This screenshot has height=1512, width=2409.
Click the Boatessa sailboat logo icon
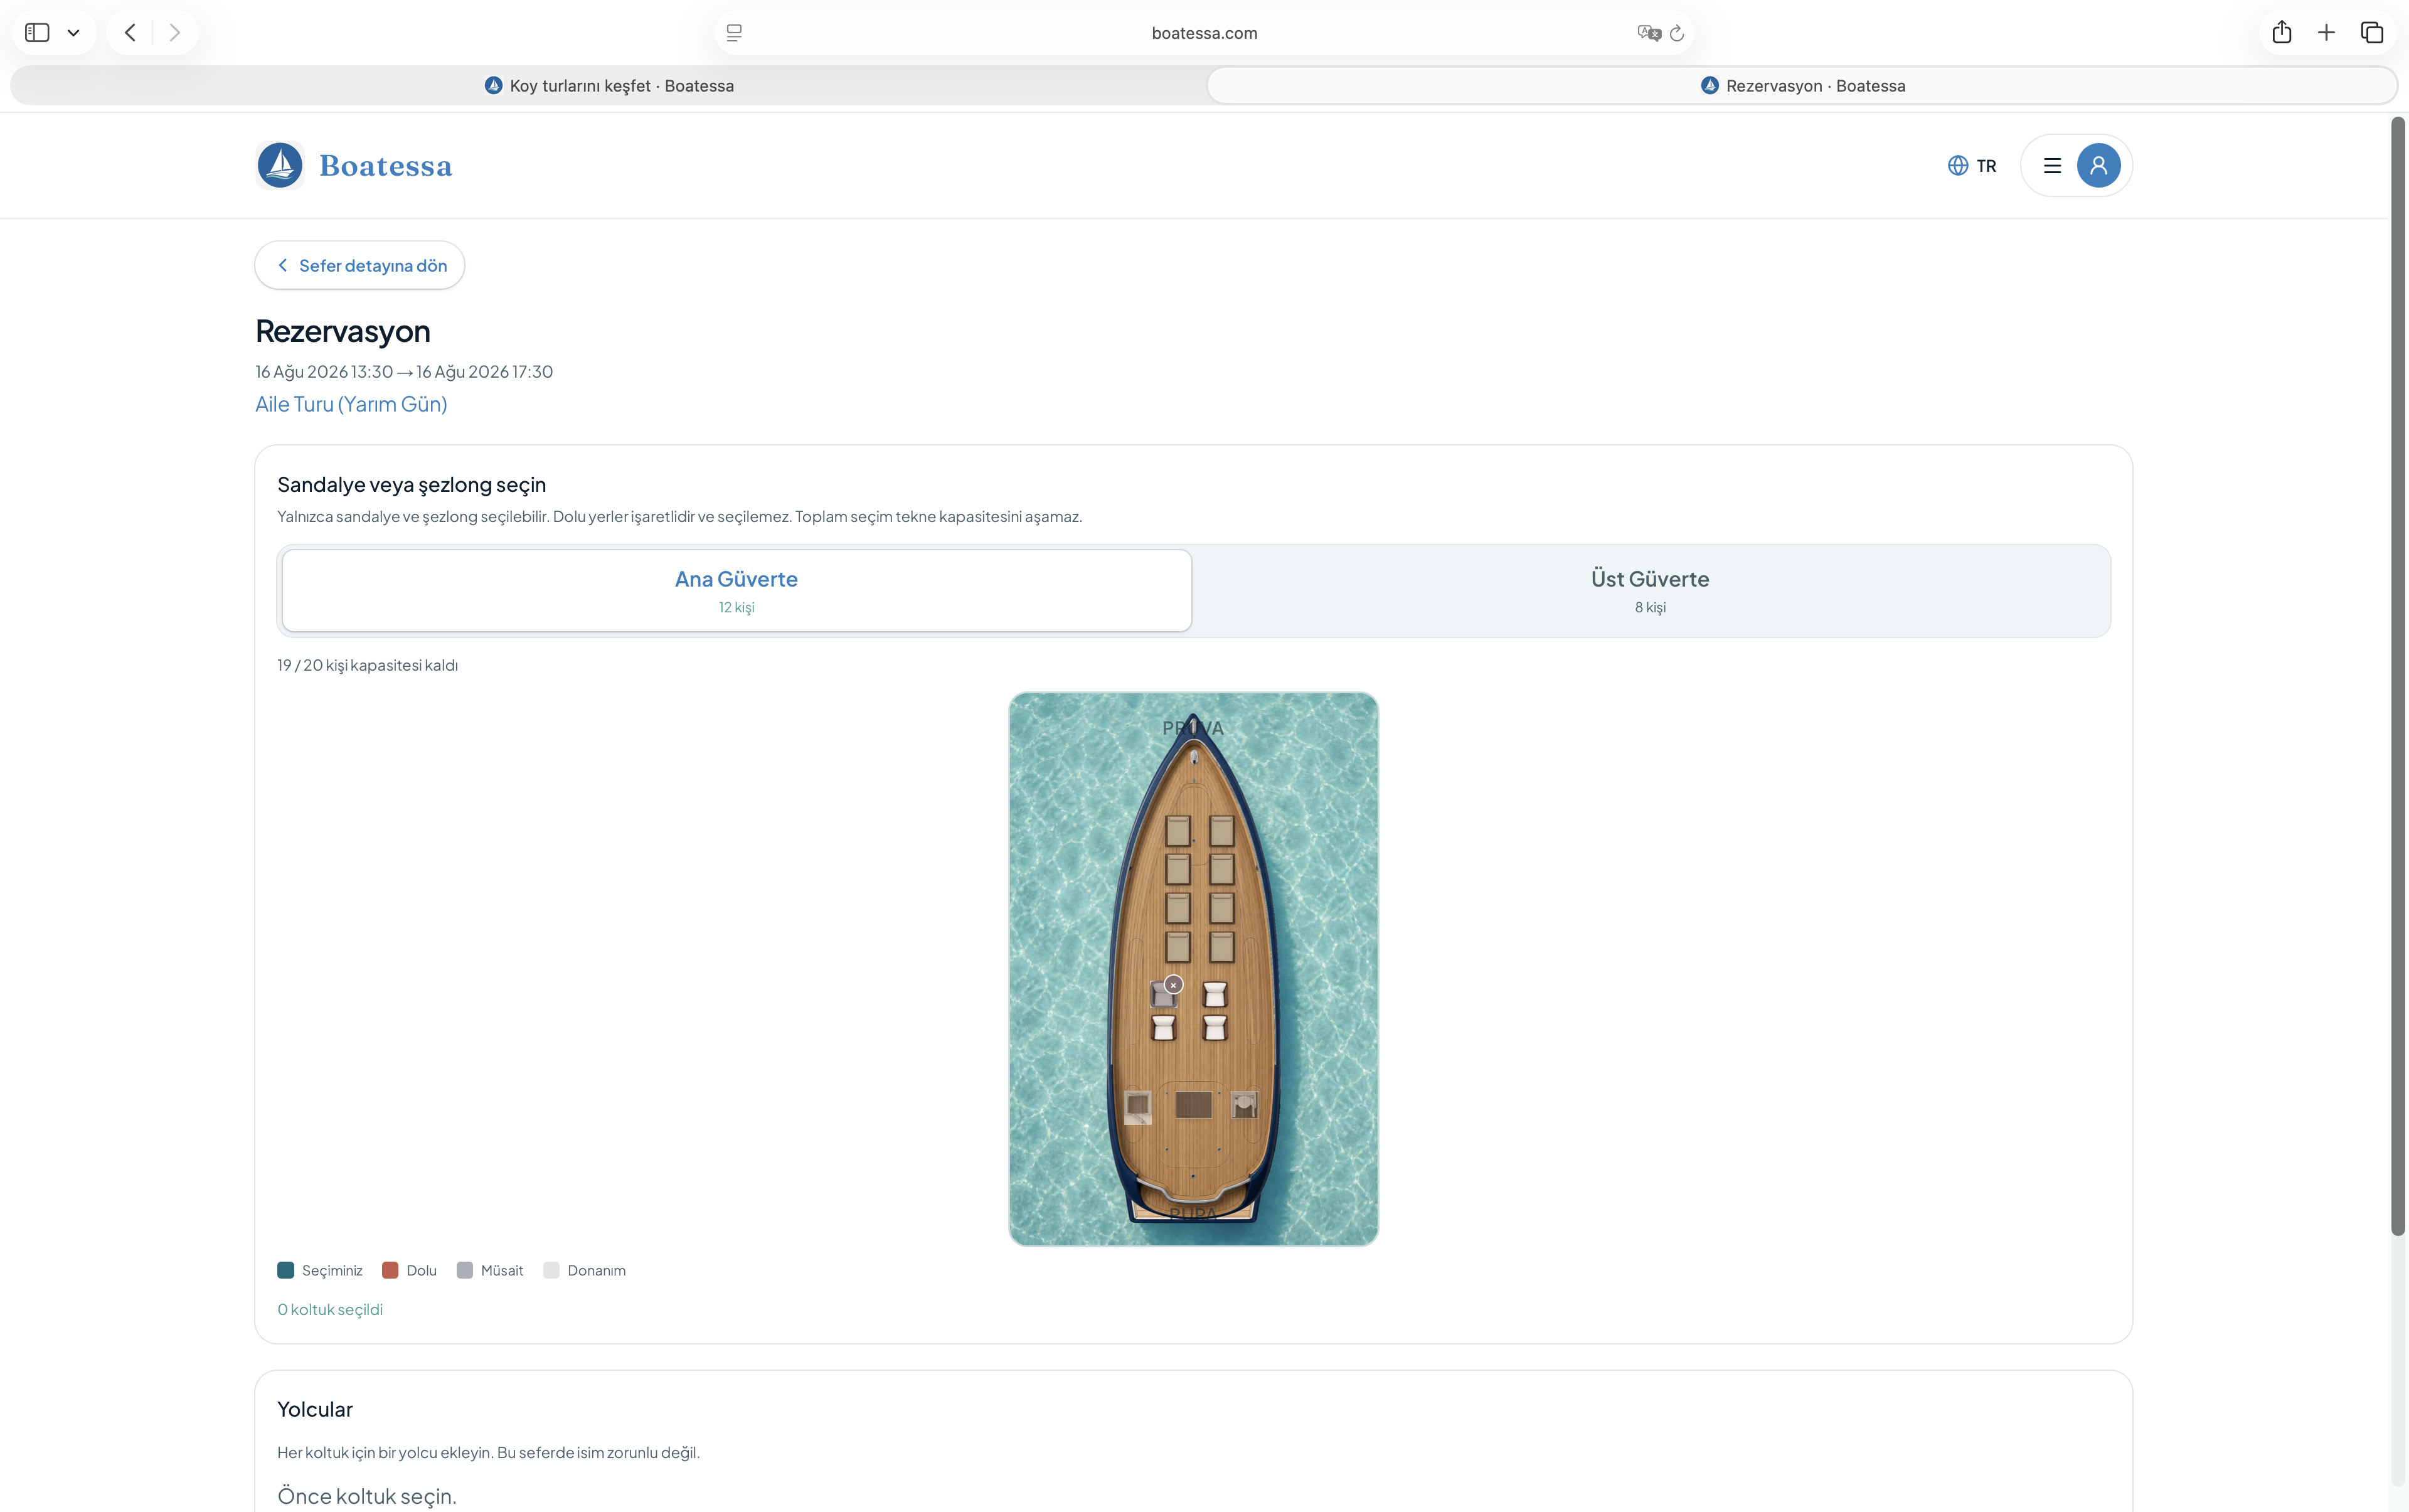[280, 165]
